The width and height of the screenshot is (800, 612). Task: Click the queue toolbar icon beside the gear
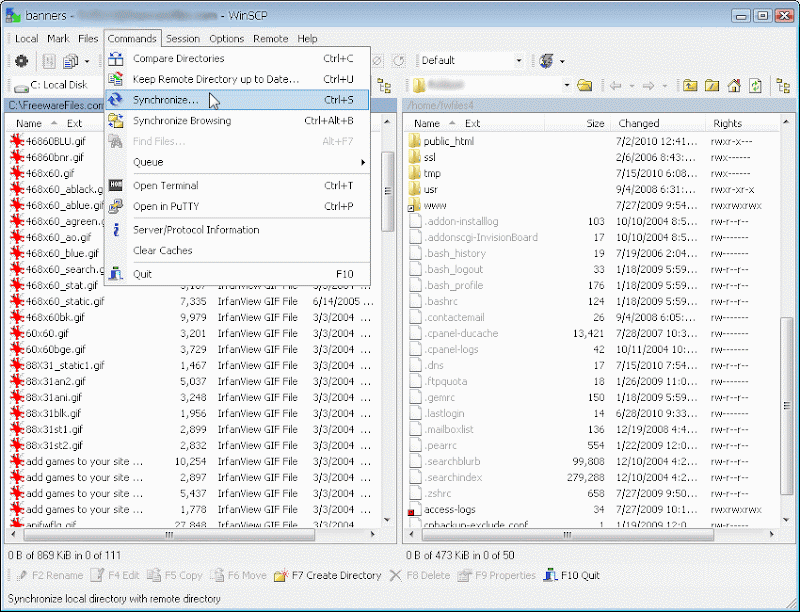click(x=49, y=61)
